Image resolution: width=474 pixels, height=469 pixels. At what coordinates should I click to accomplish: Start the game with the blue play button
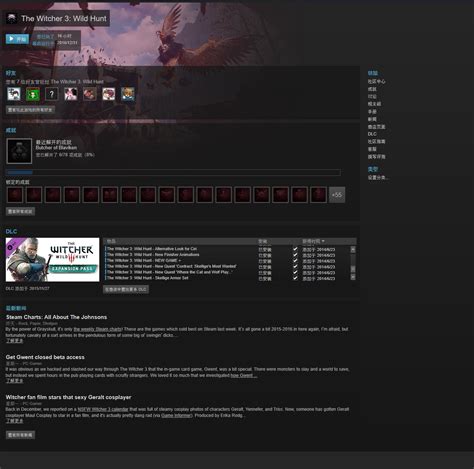(17, 39)
